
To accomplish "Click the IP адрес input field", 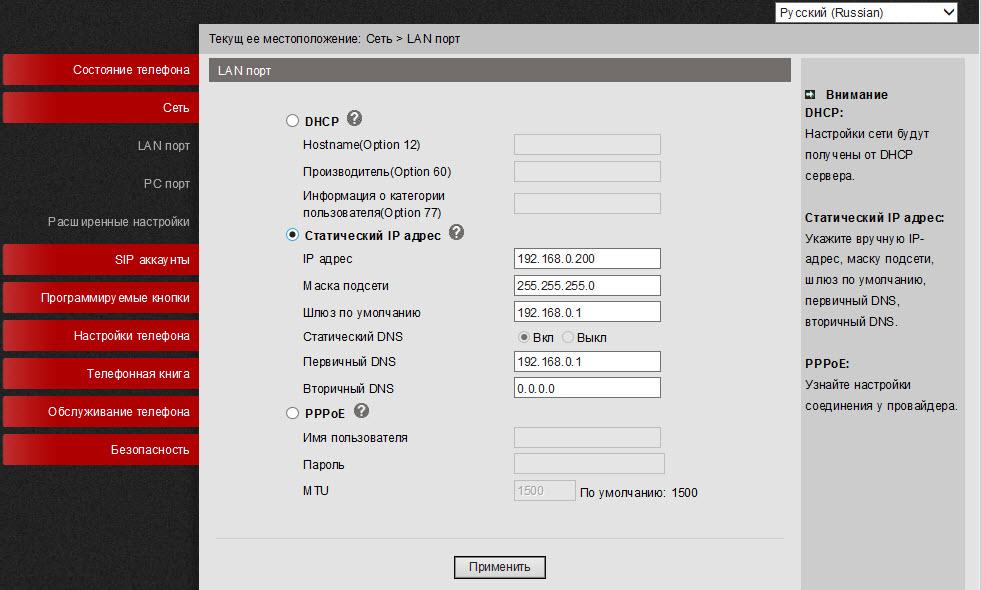I will click(586, 258).
